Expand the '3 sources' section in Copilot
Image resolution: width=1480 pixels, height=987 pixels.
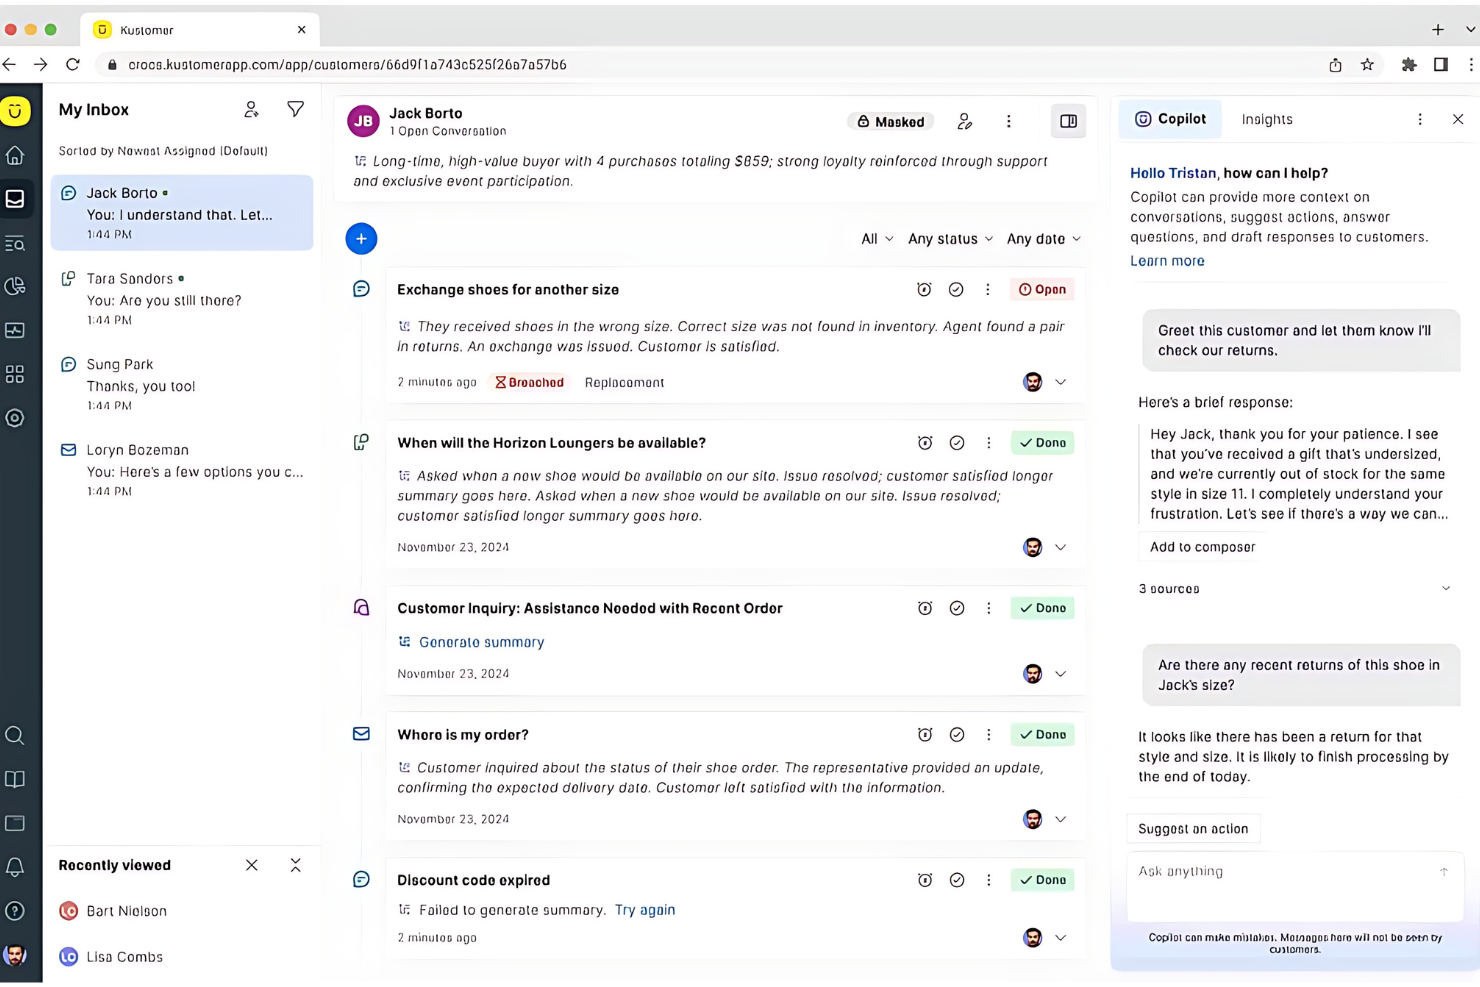coord(1168,588)
